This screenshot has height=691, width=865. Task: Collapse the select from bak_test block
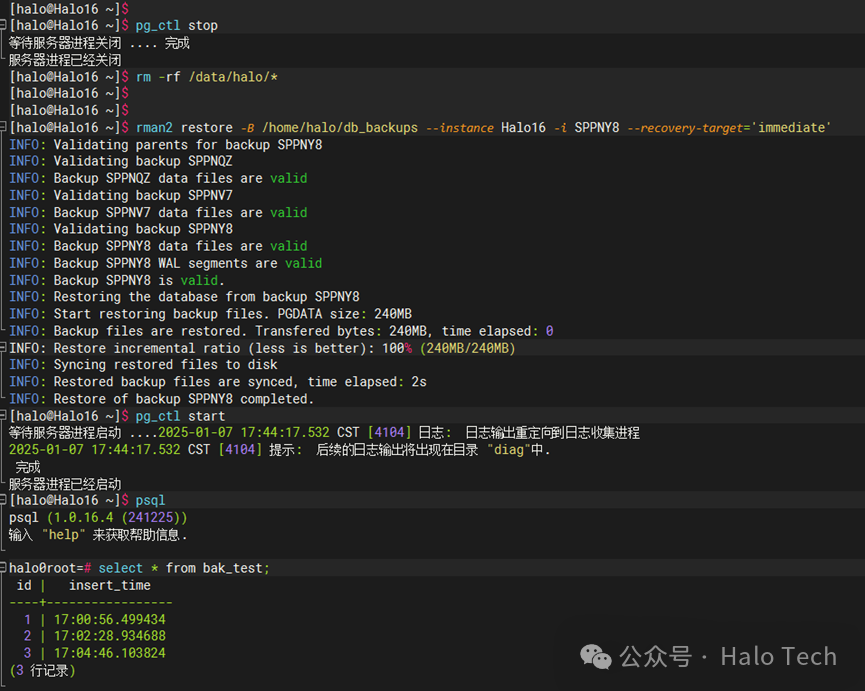click(x=3, y=567)
